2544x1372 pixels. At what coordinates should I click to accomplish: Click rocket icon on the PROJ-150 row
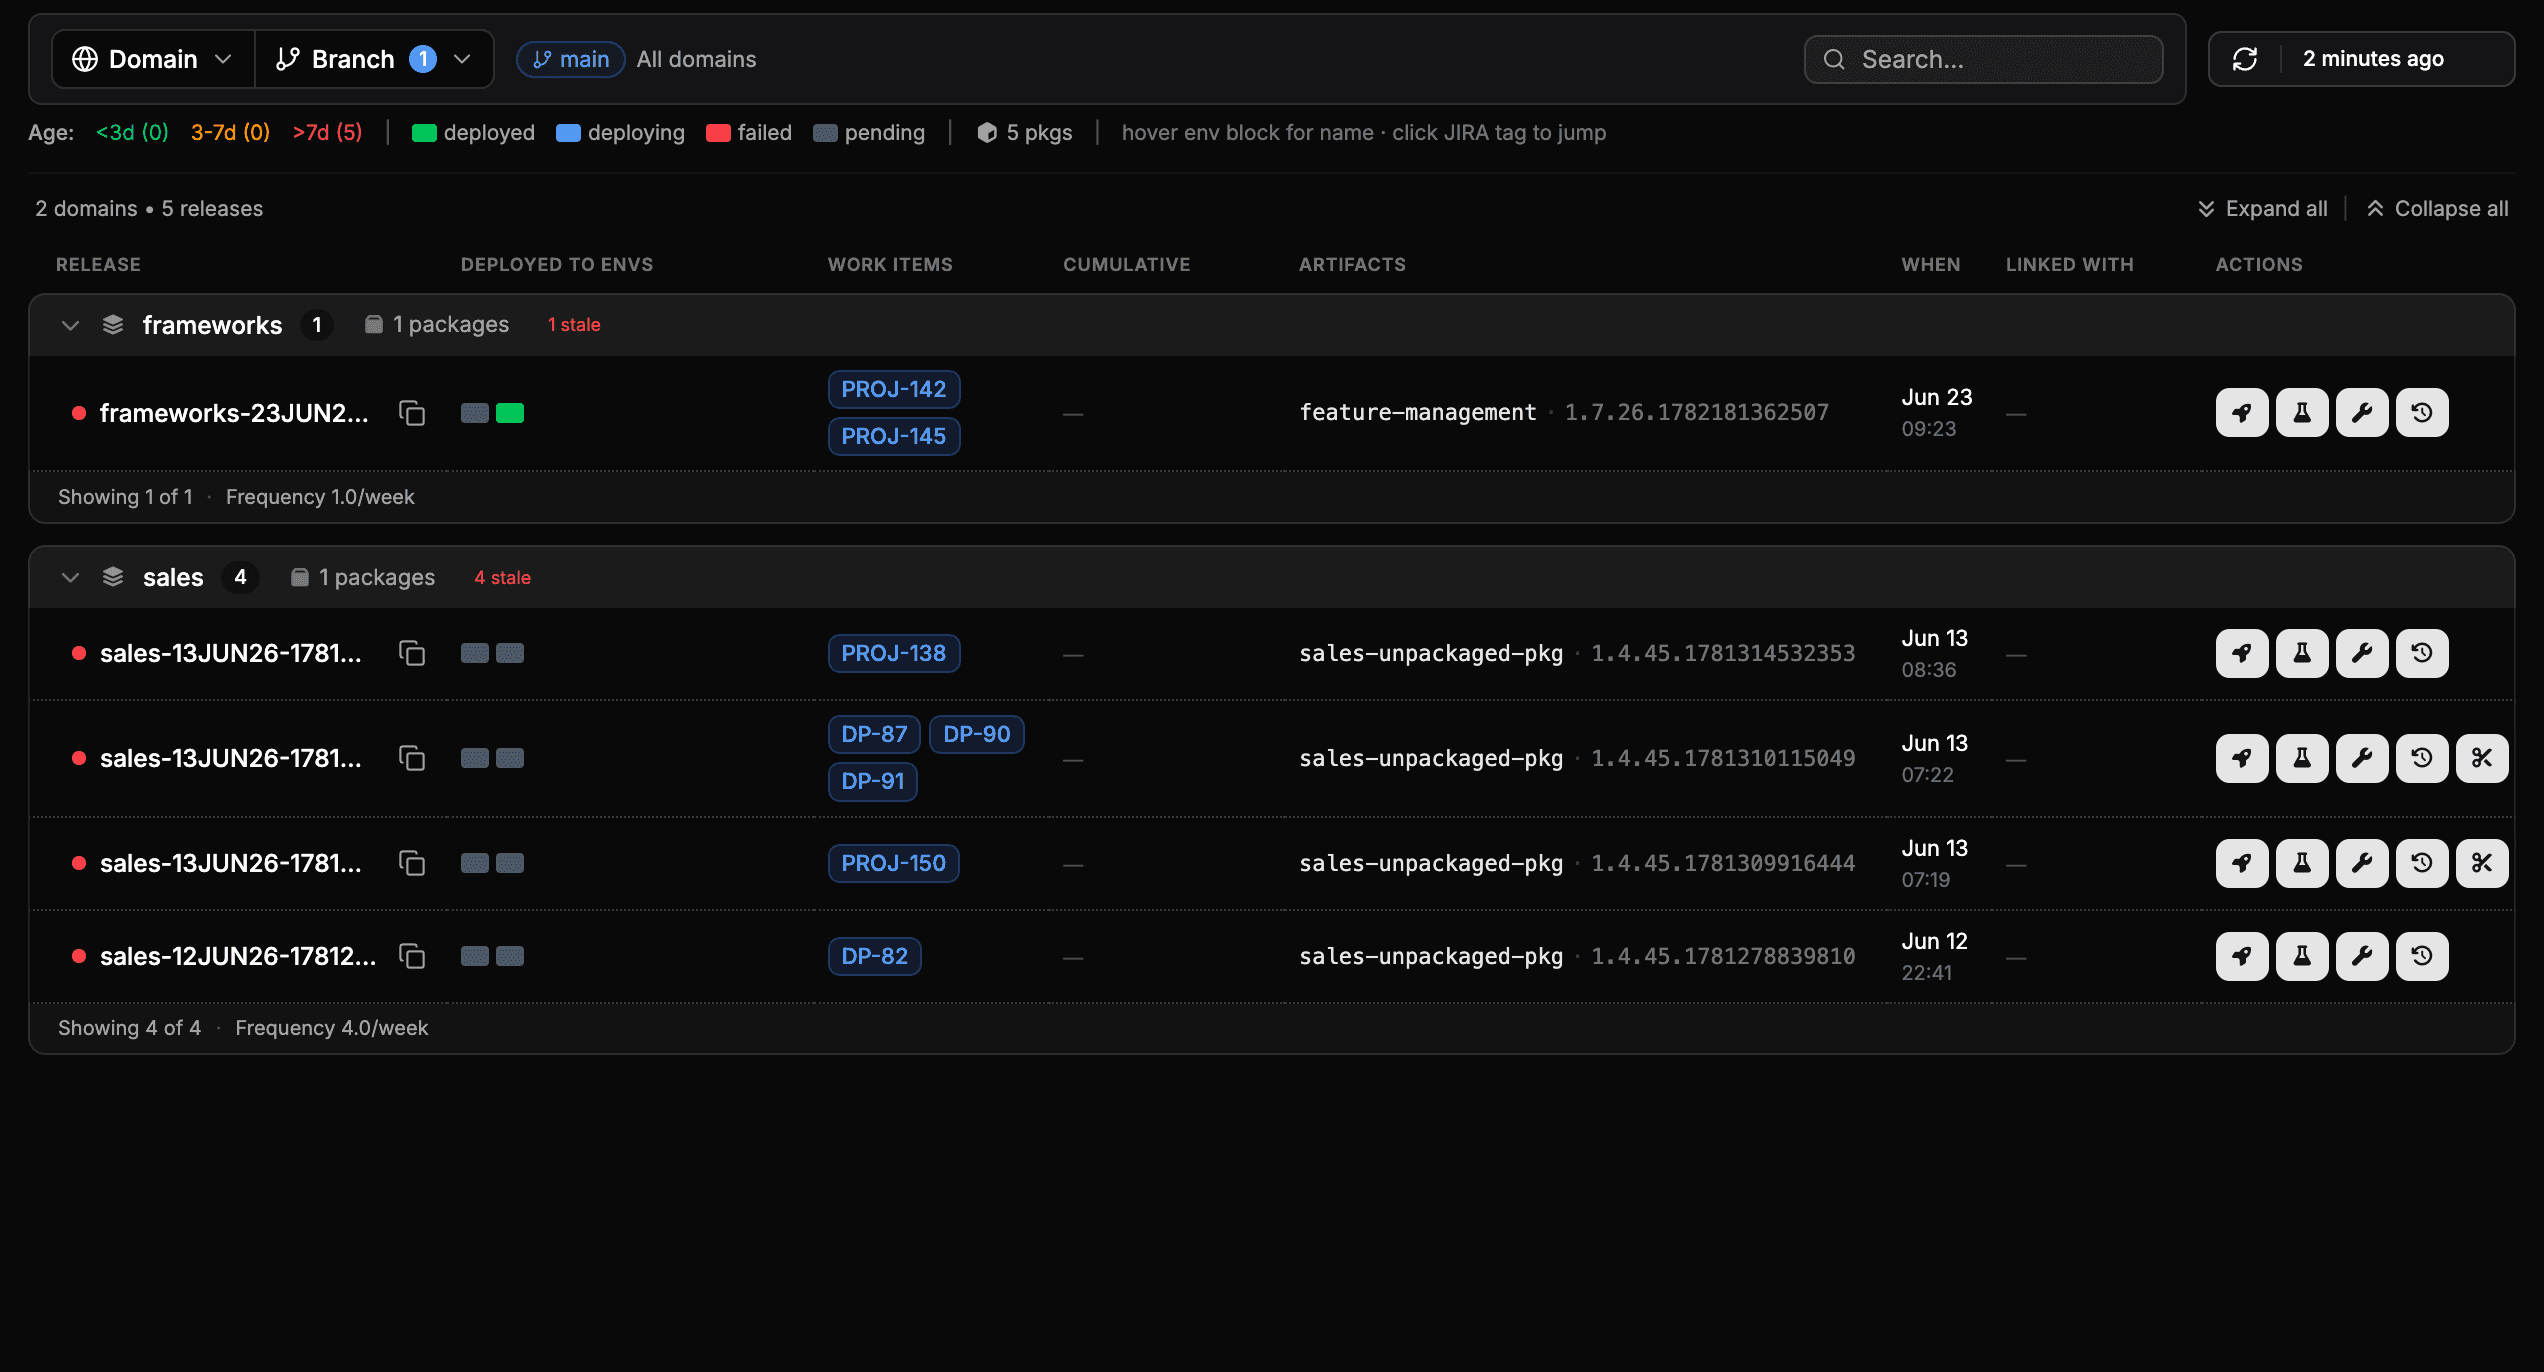2242,864
